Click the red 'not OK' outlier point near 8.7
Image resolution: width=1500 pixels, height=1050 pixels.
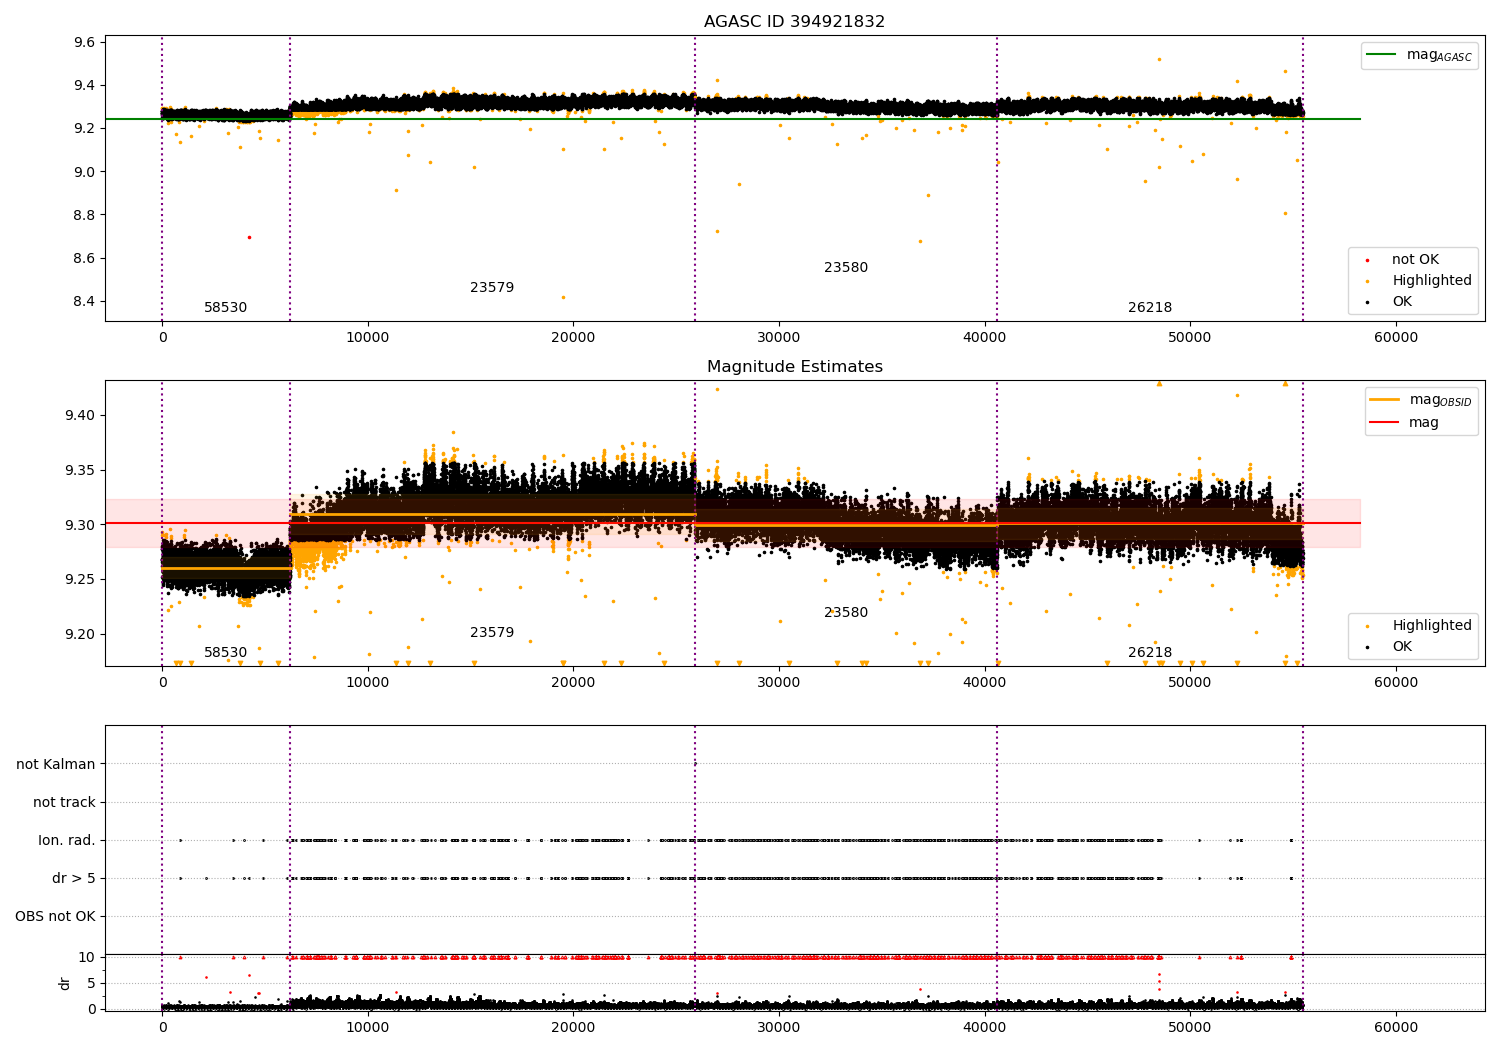coord(249,237)
